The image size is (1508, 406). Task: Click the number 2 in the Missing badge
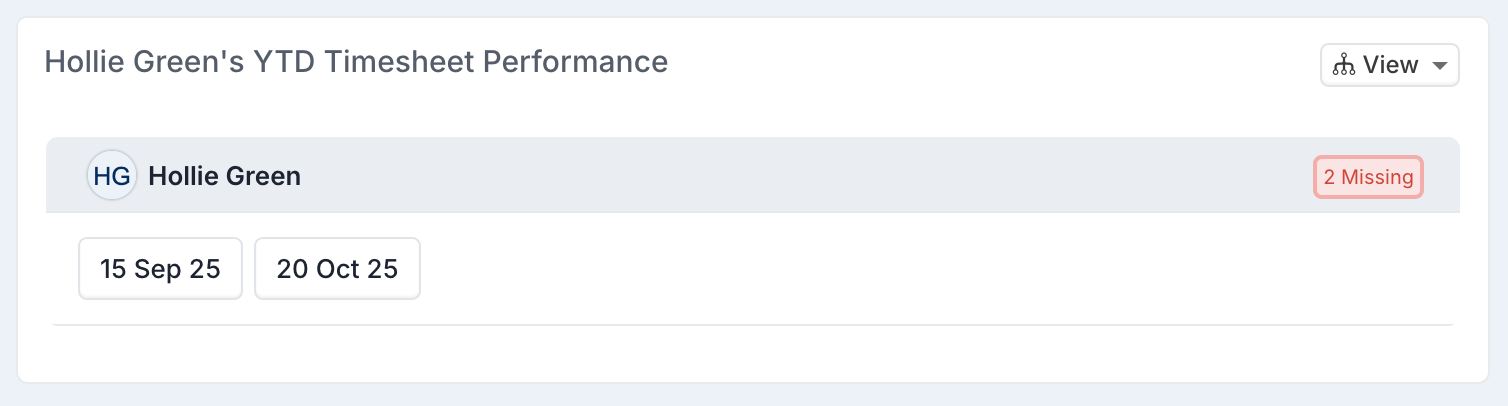click(x=1329, y=178)
